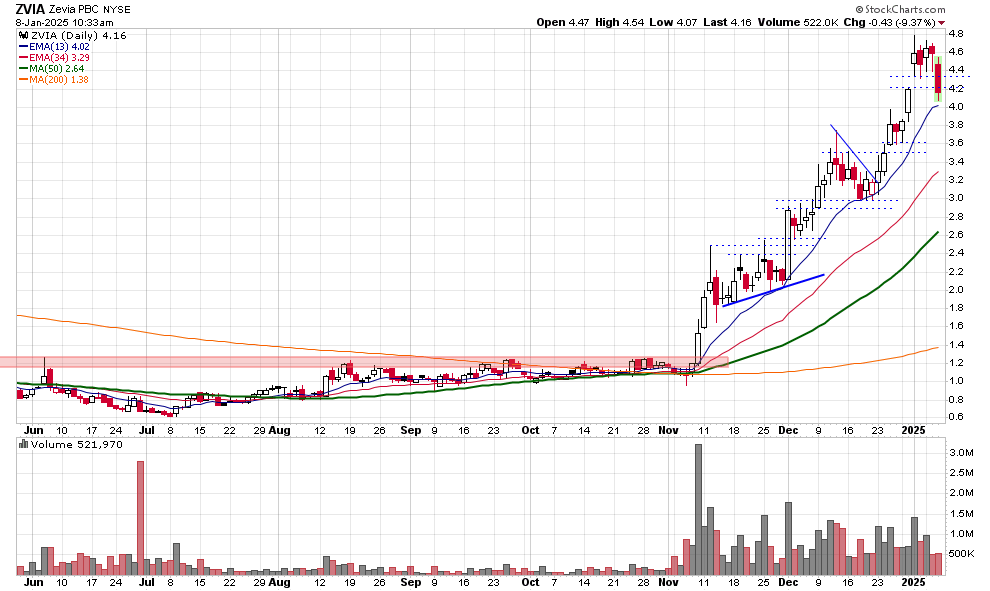Click the tall late-June volume spike bar
This screenshot has height=591, width=990.
tap(140, 517)
